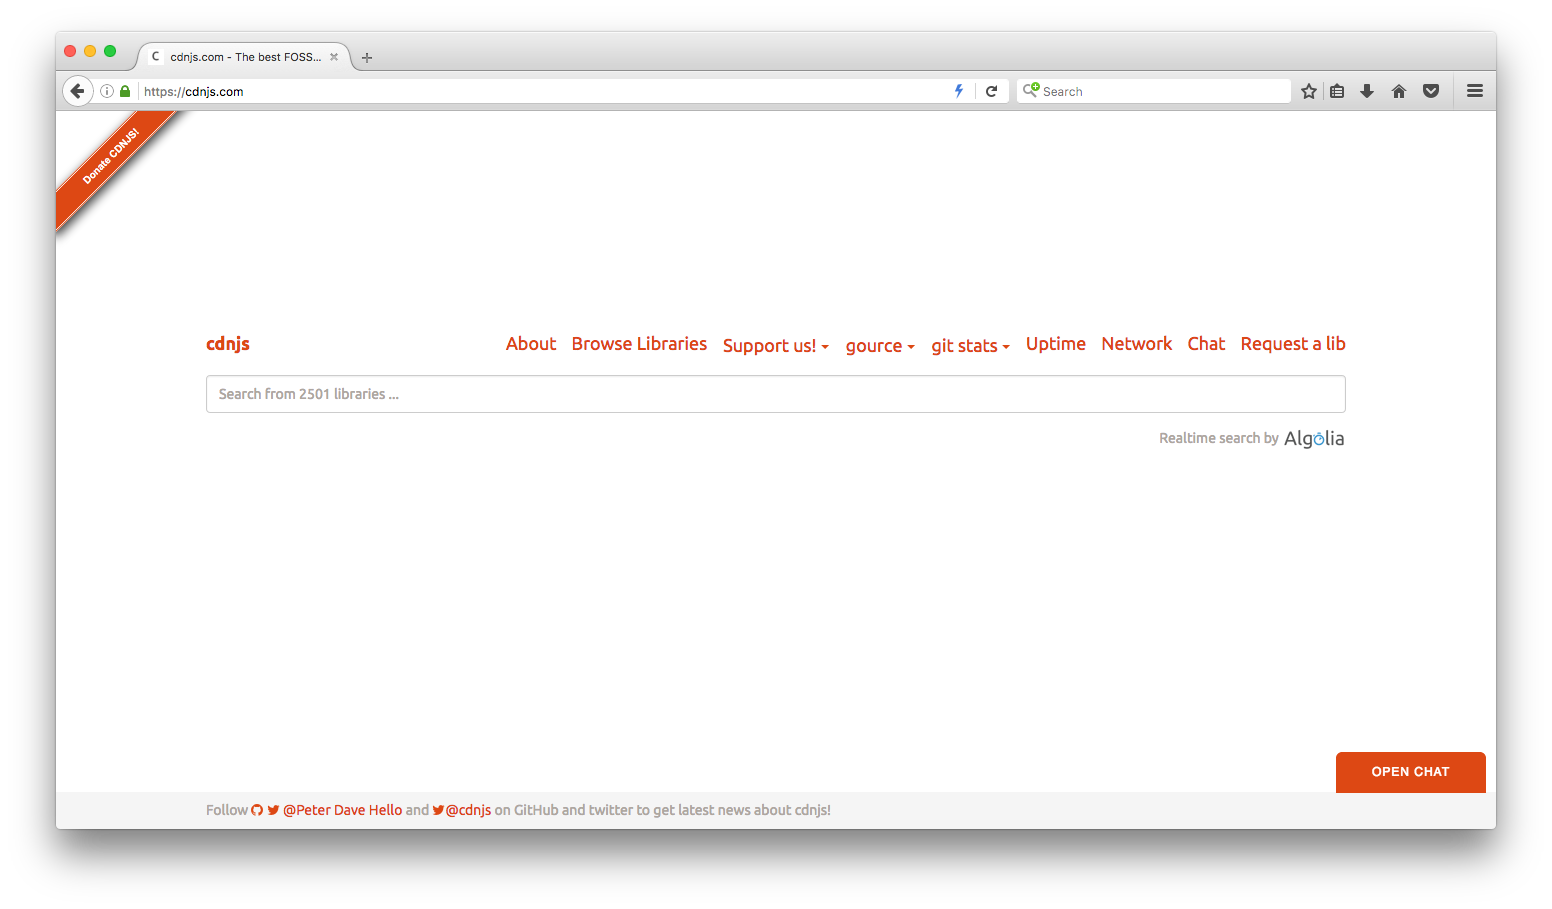Open the browser hamburger menu
This screenshot has height=909, width=1552.
tap(1475, 91)
